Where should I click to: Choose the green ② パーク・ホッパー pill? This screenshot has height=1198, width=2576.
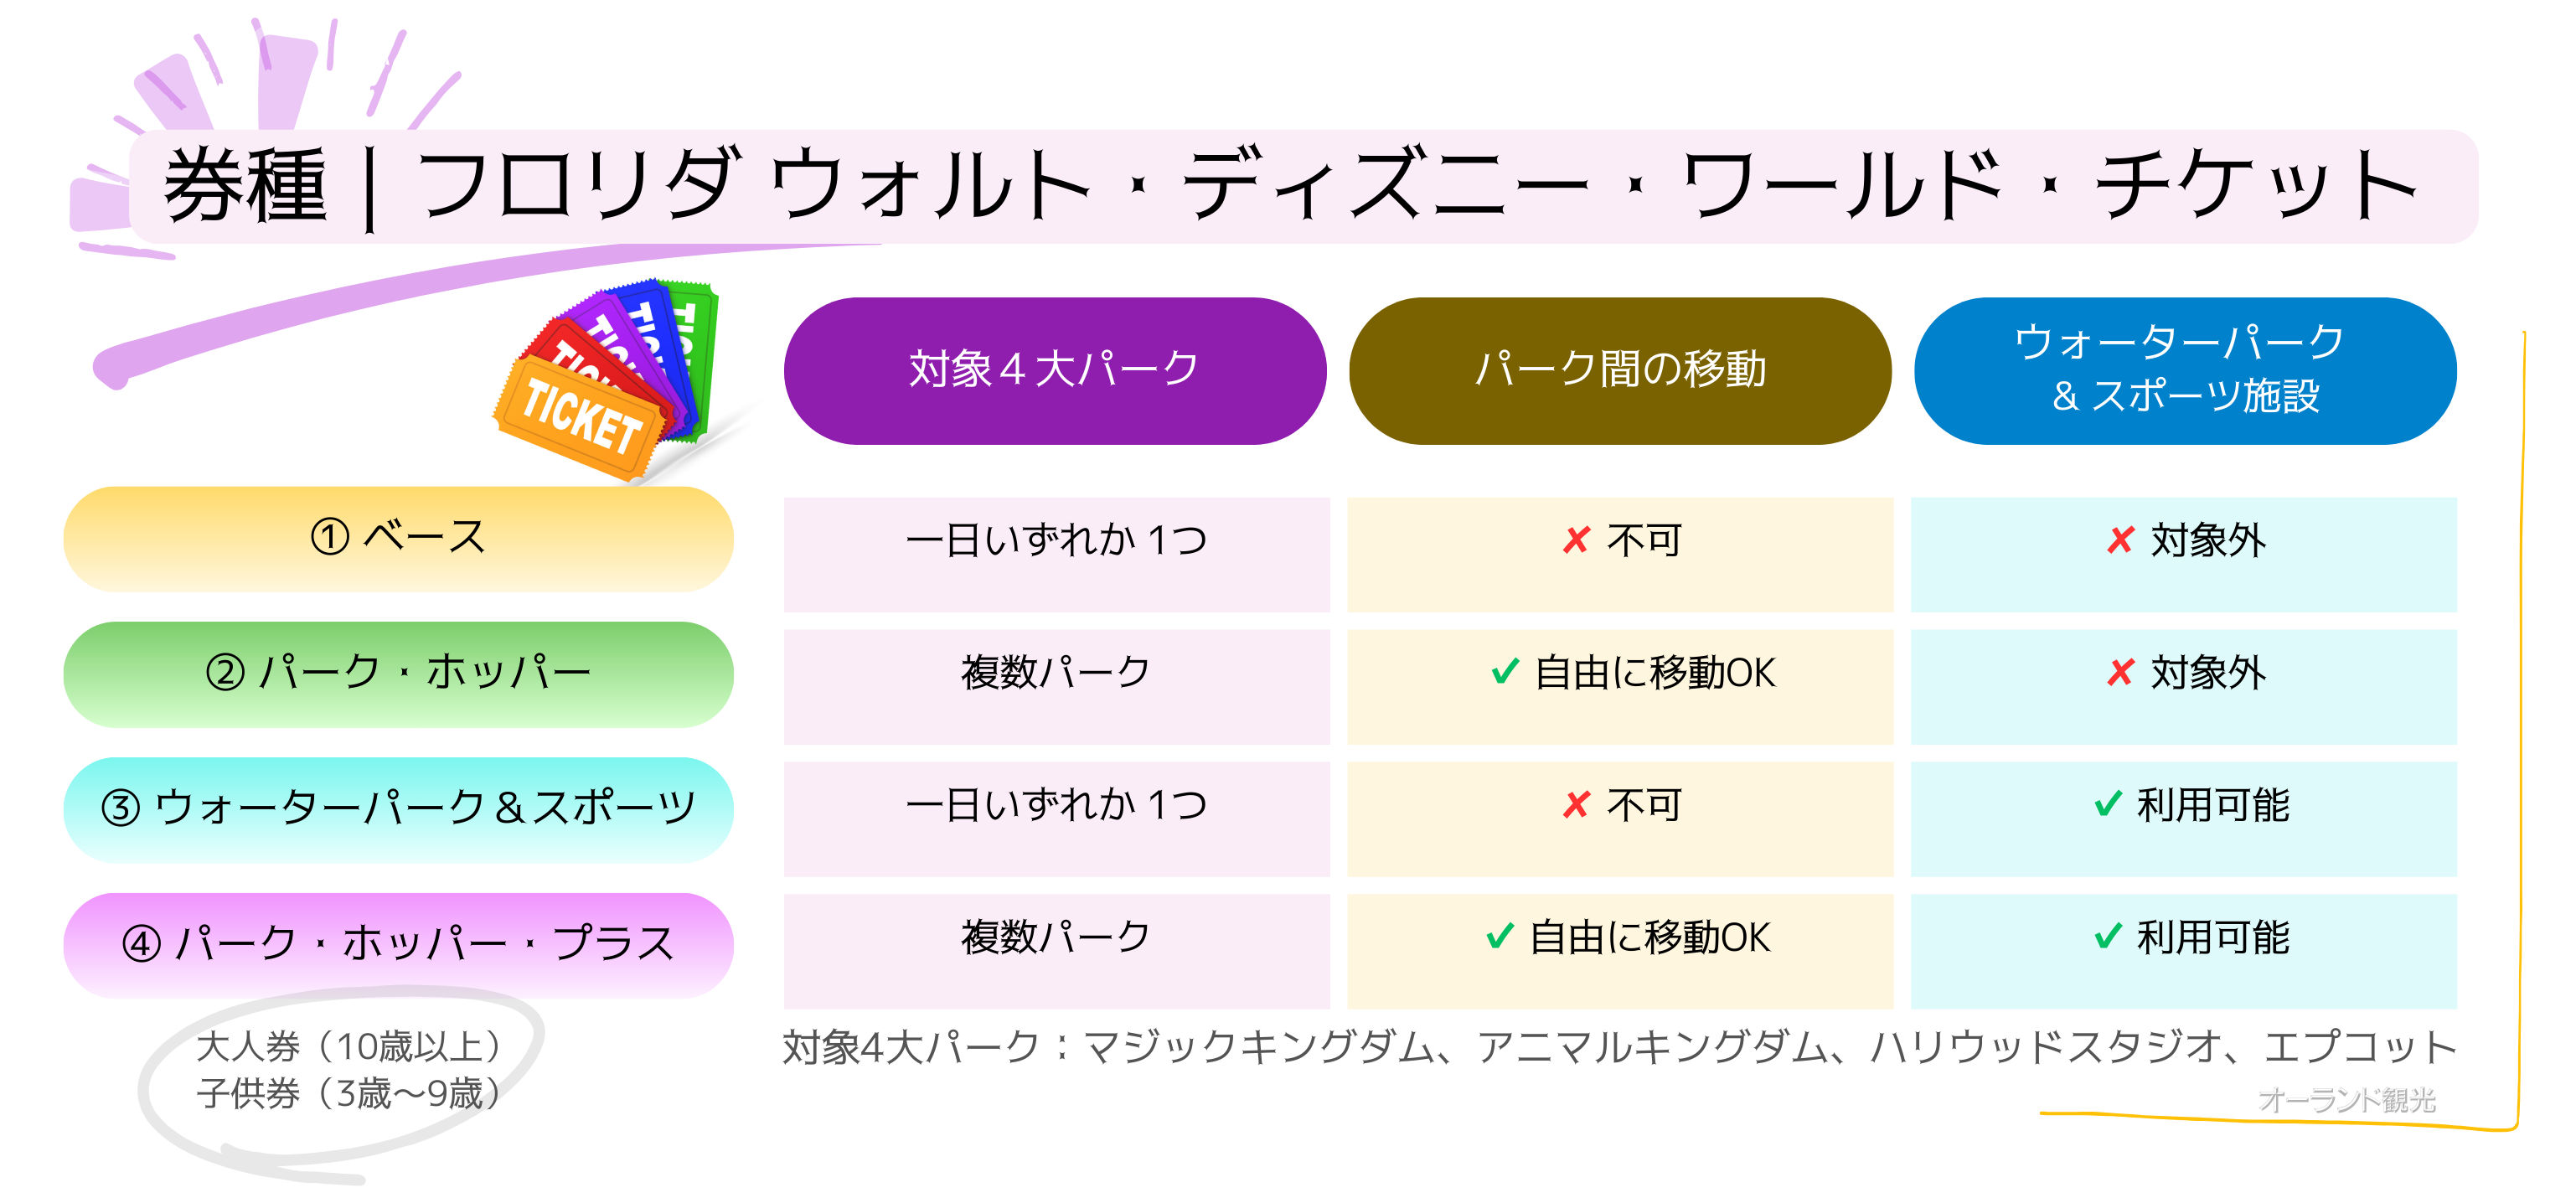398,673
